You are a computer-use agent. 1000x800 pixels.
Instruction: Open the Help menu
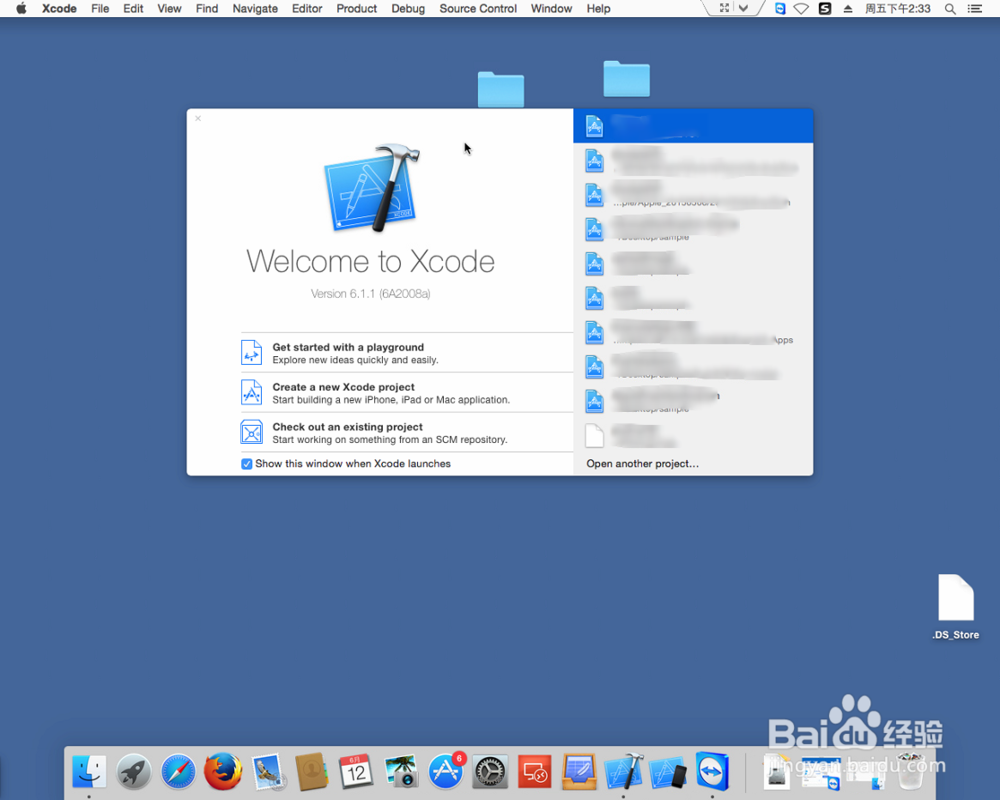(x=598, y=8)
